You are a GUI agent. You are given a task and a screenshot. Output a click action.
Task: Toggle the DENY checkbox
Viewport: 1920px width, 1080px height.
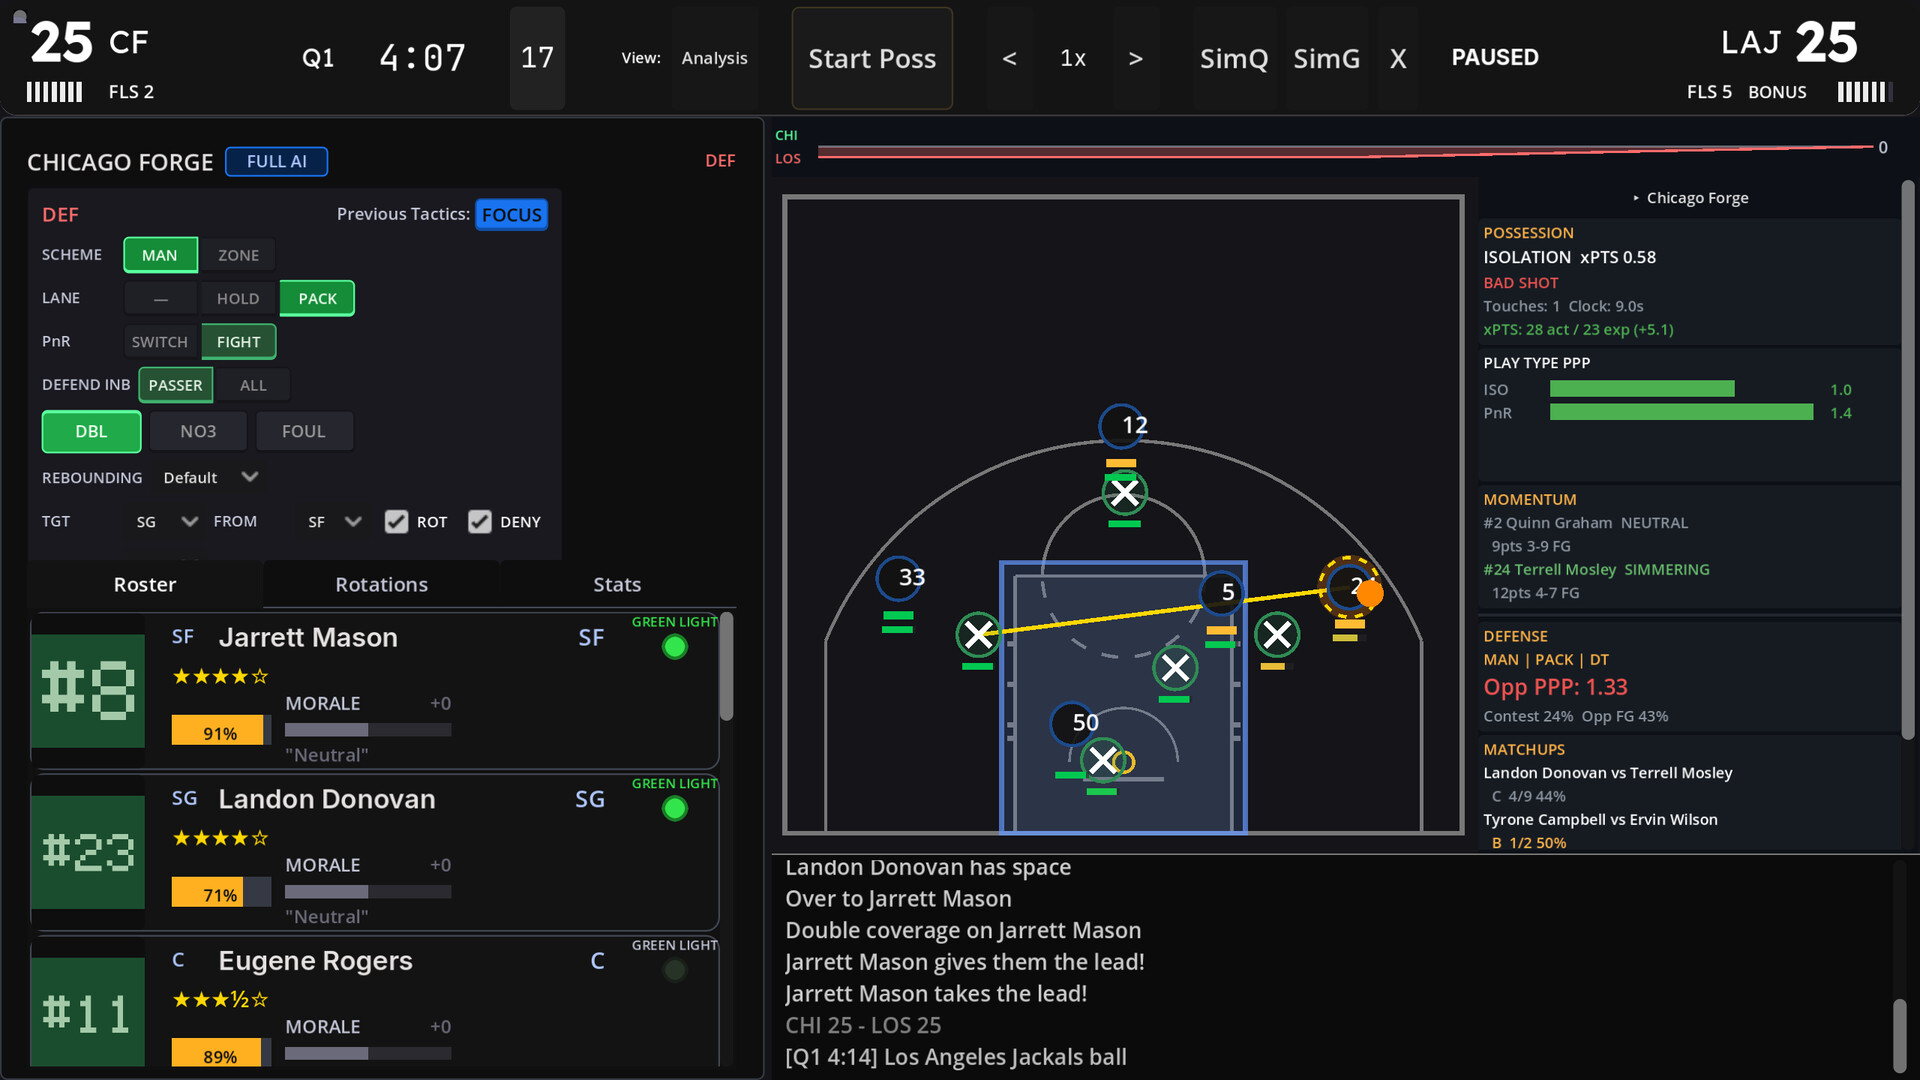pyautogui.click(x=480, y=522)
